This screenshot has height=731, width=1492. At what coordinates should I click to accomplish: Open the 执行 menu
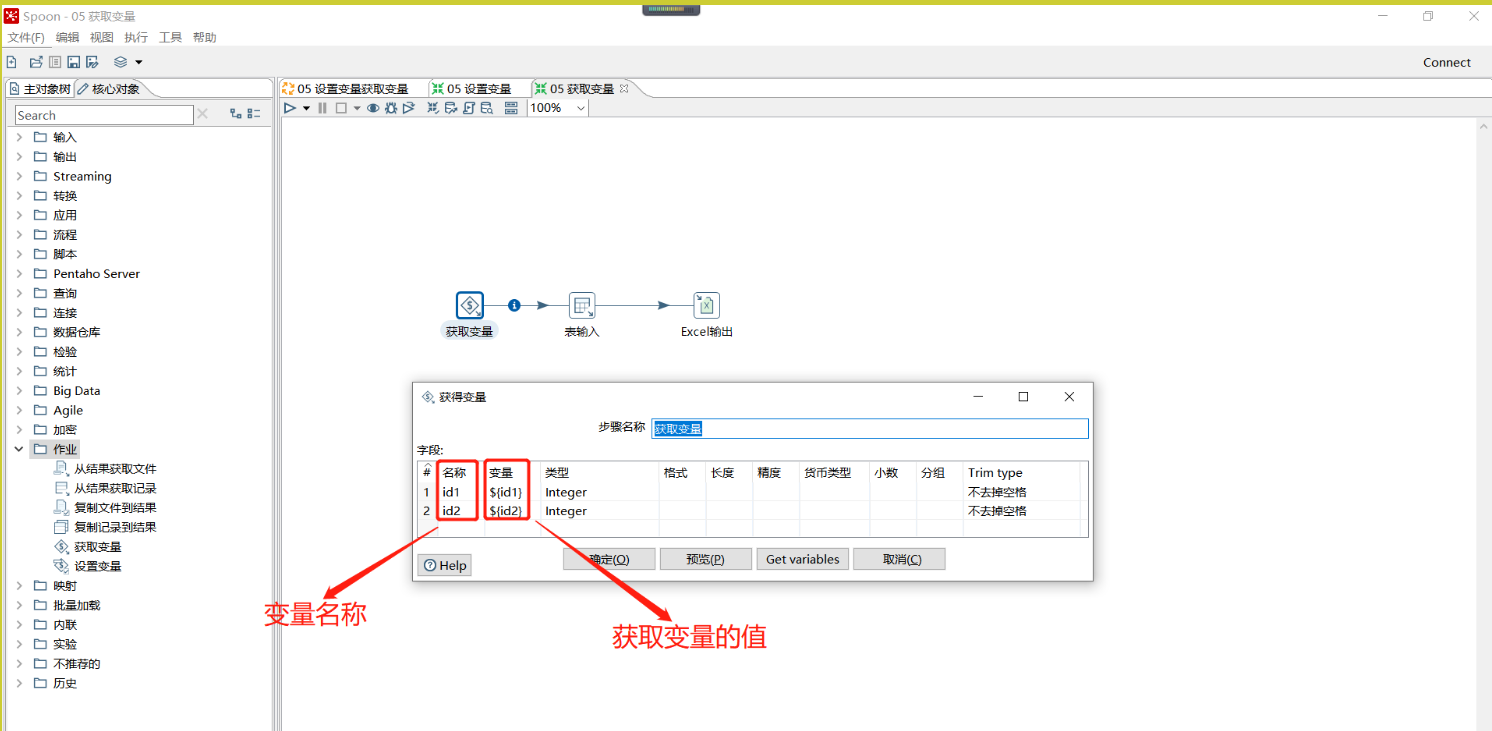click(x=136, y=37)
